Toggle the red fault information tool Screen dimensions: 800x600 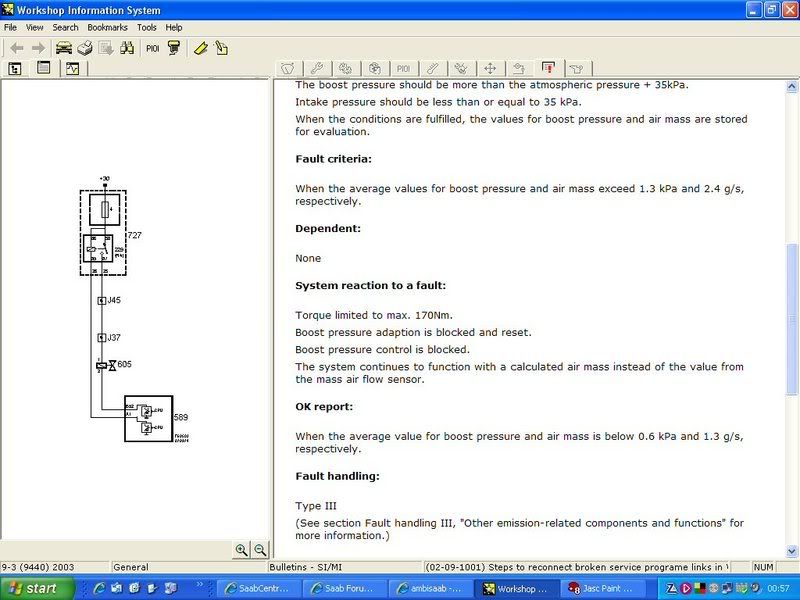click(548, 67)
